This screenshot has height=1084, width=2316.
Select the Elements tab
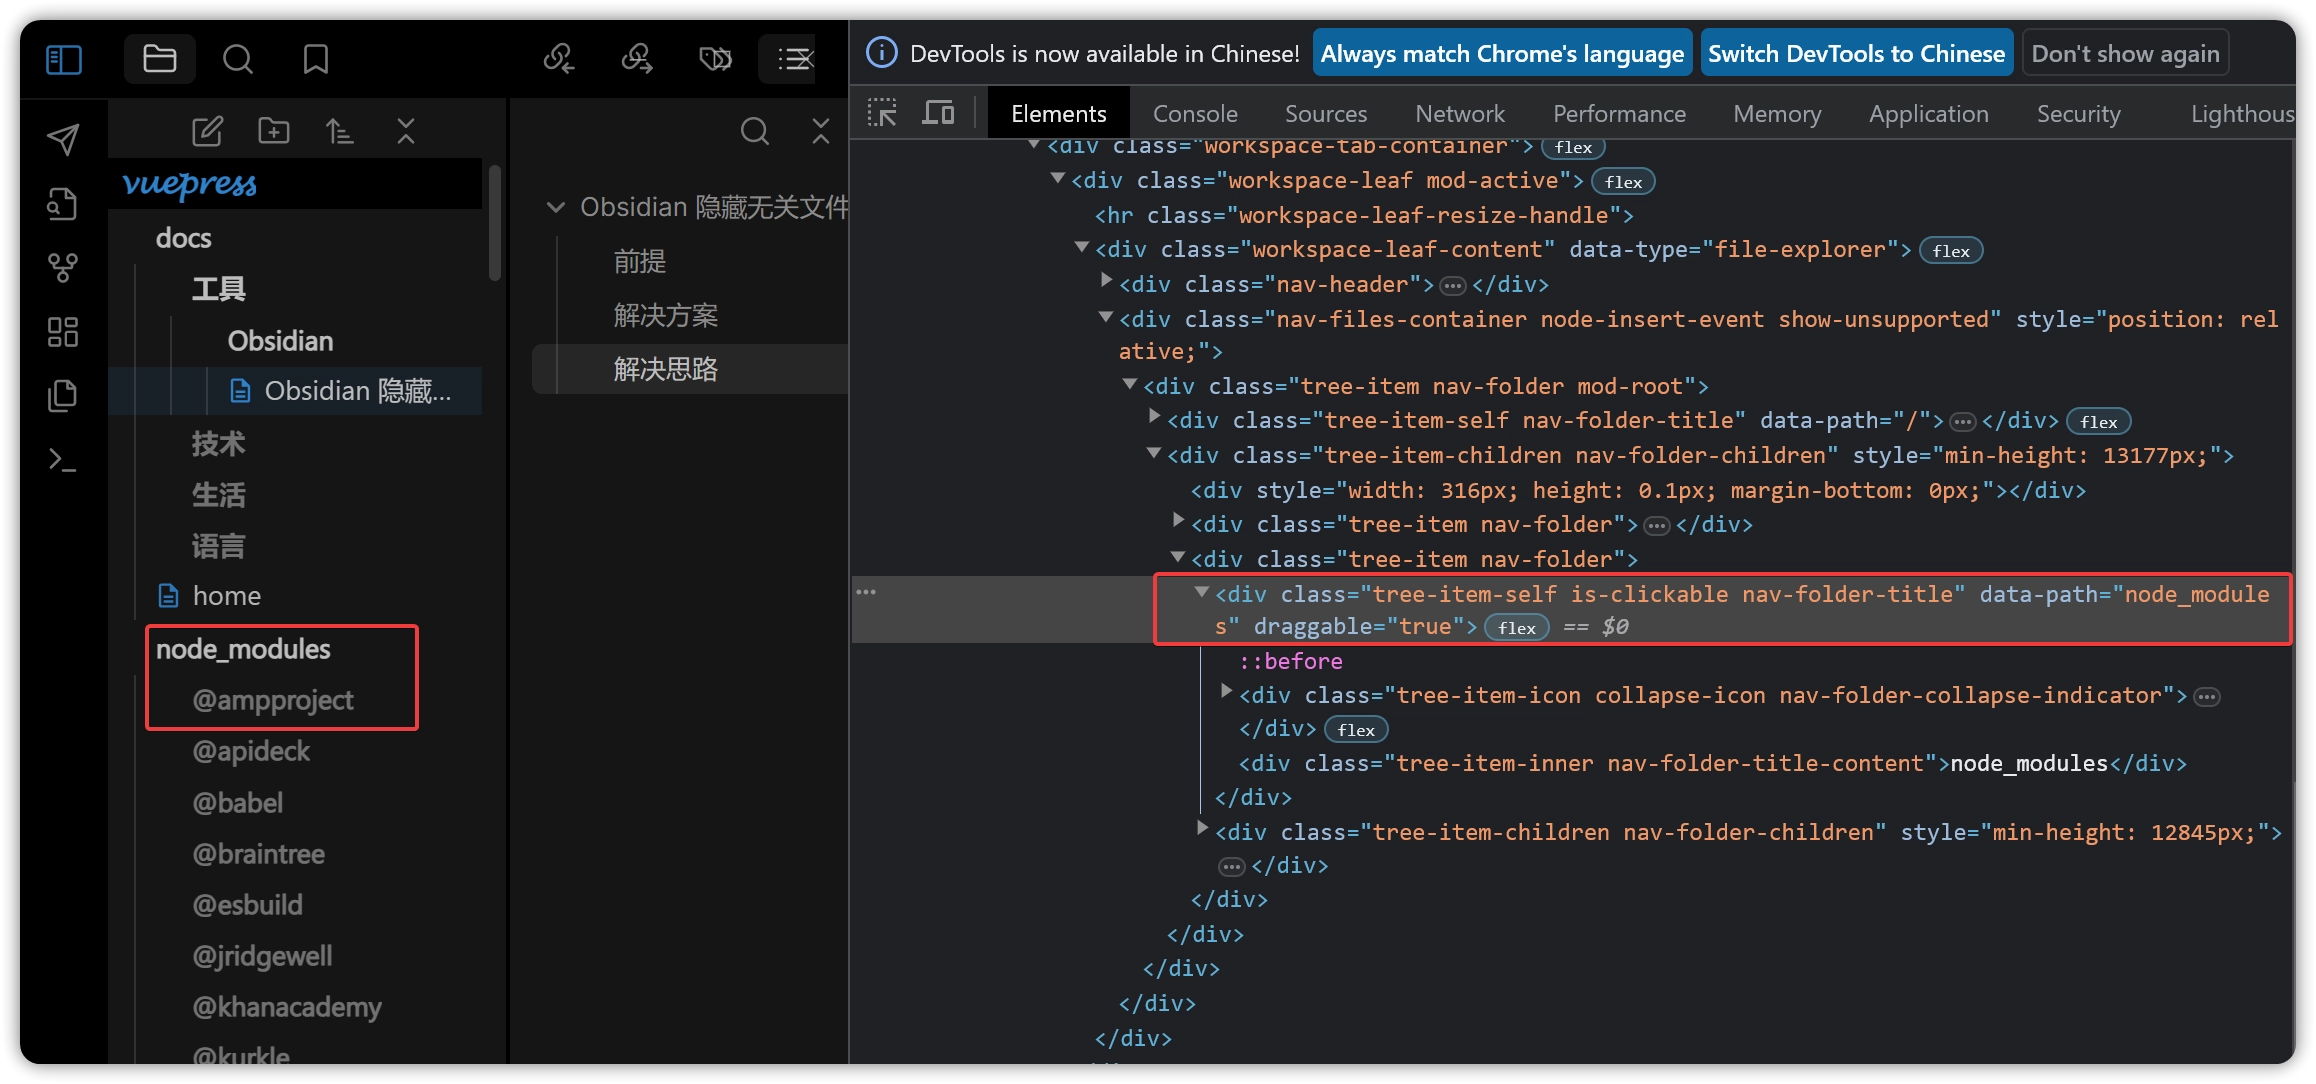[x=1058, y=114]
